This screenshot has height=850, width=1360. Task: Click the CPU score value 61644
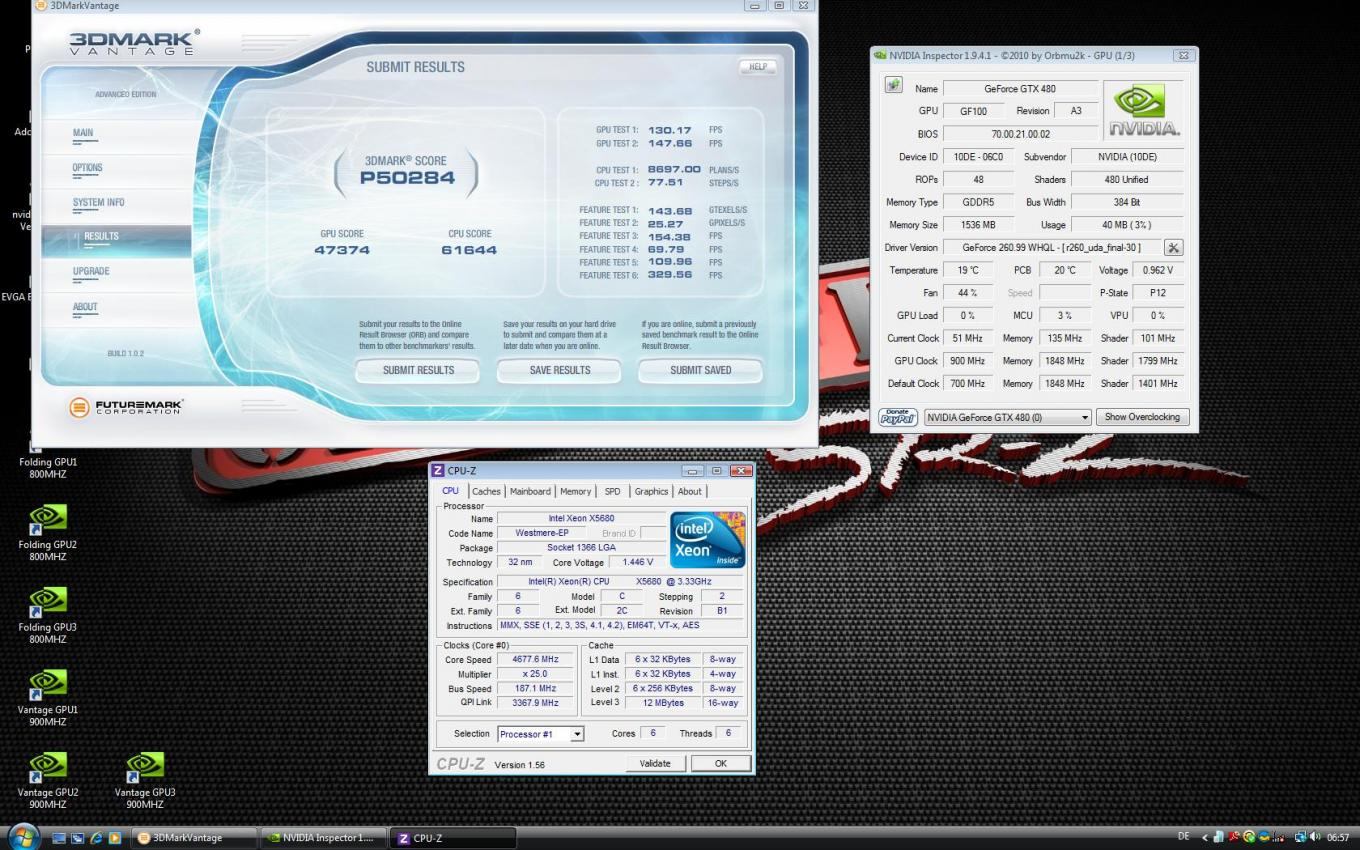[x=469, y=250]
